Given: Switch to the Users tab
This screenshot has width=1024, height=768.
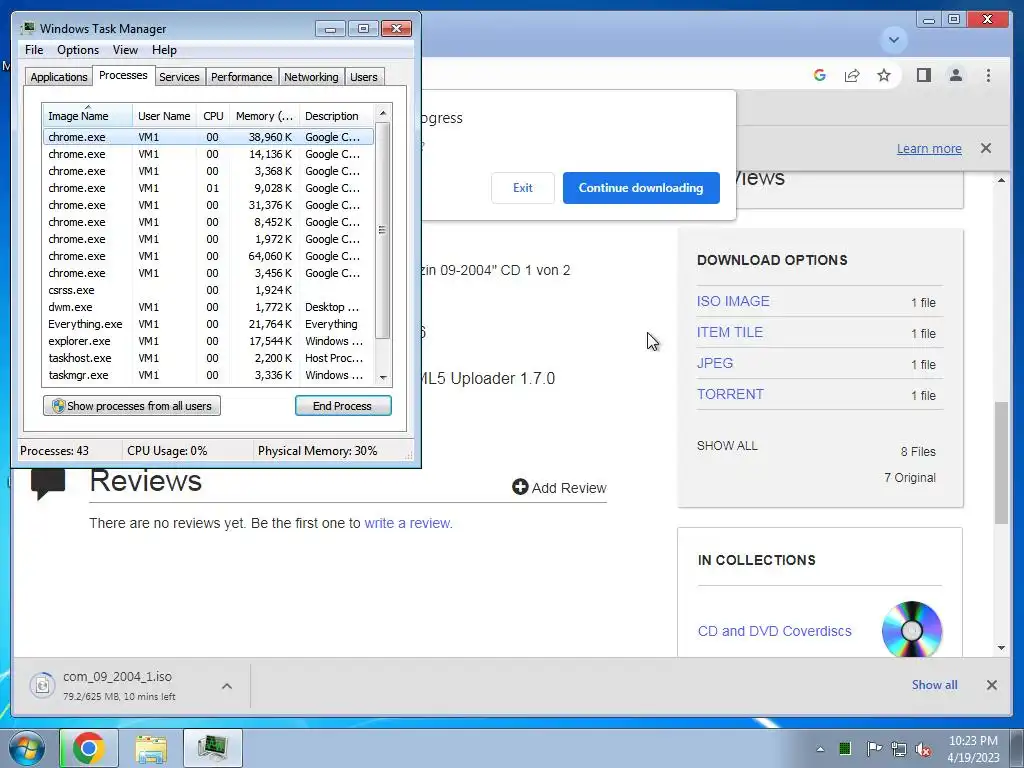Looking at the screenshot, I should [364, 77].
